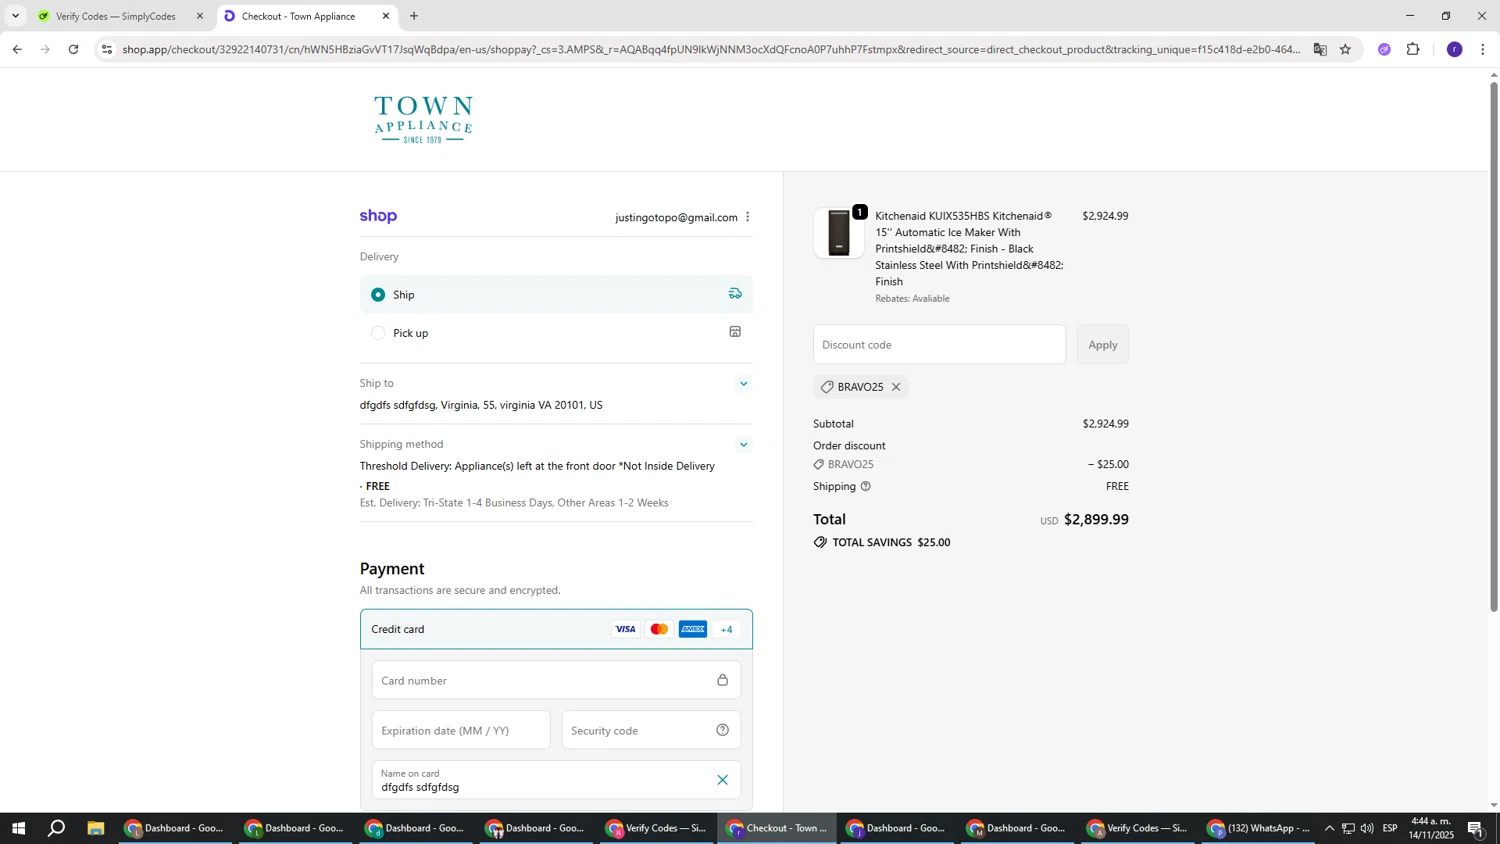Open the ESP language indicator

coord(1390,828)
